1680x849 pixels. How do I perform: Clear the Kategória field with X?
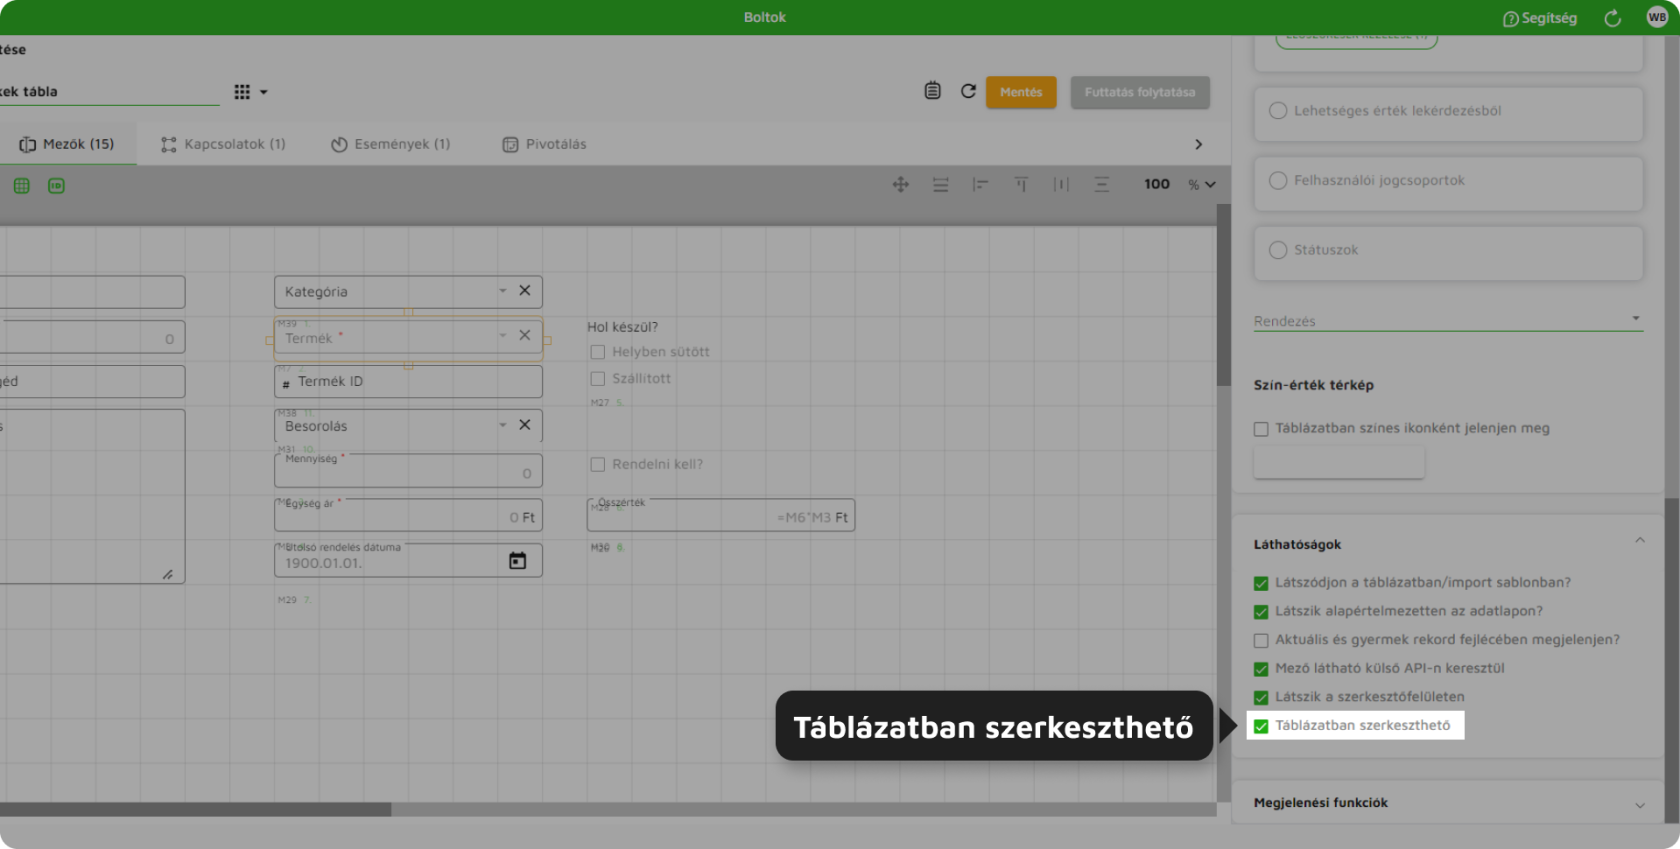click(x=525, y=291)
